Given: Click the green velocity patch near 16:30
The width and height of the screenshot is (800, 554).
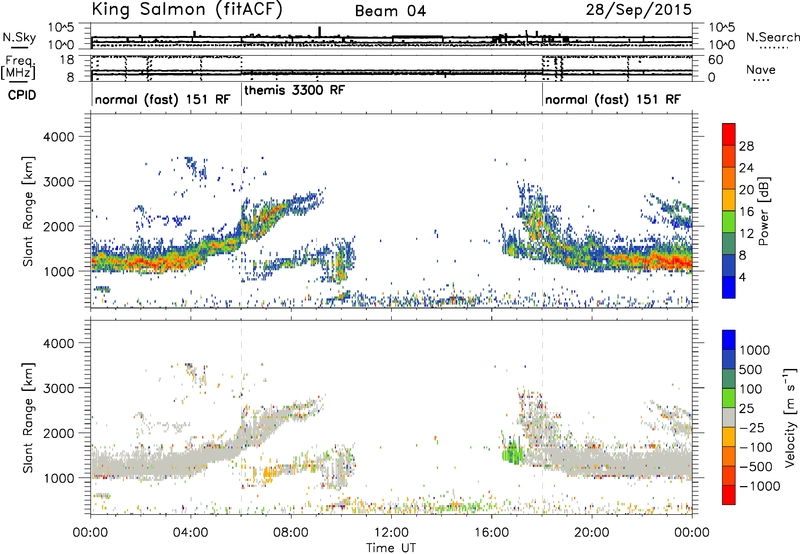Looking at the screenshot, I should (512, 452).
